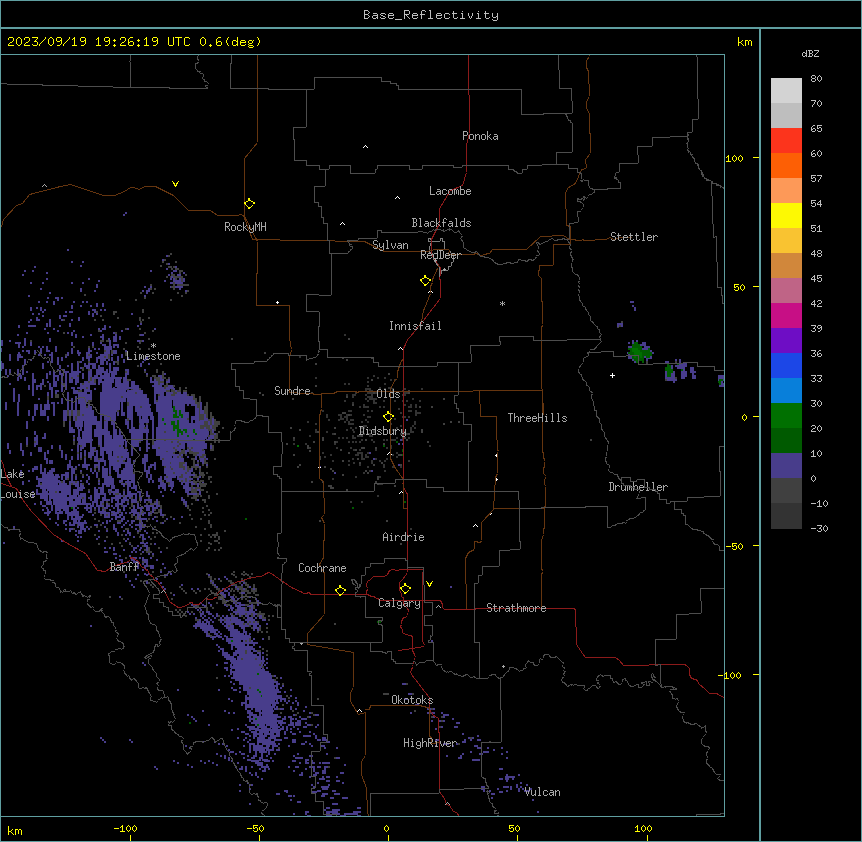Click the Lake Louise label
Image resolution: width=862 pixels, height=842 pixels.
pyautogui.click(x=18, y=484)
